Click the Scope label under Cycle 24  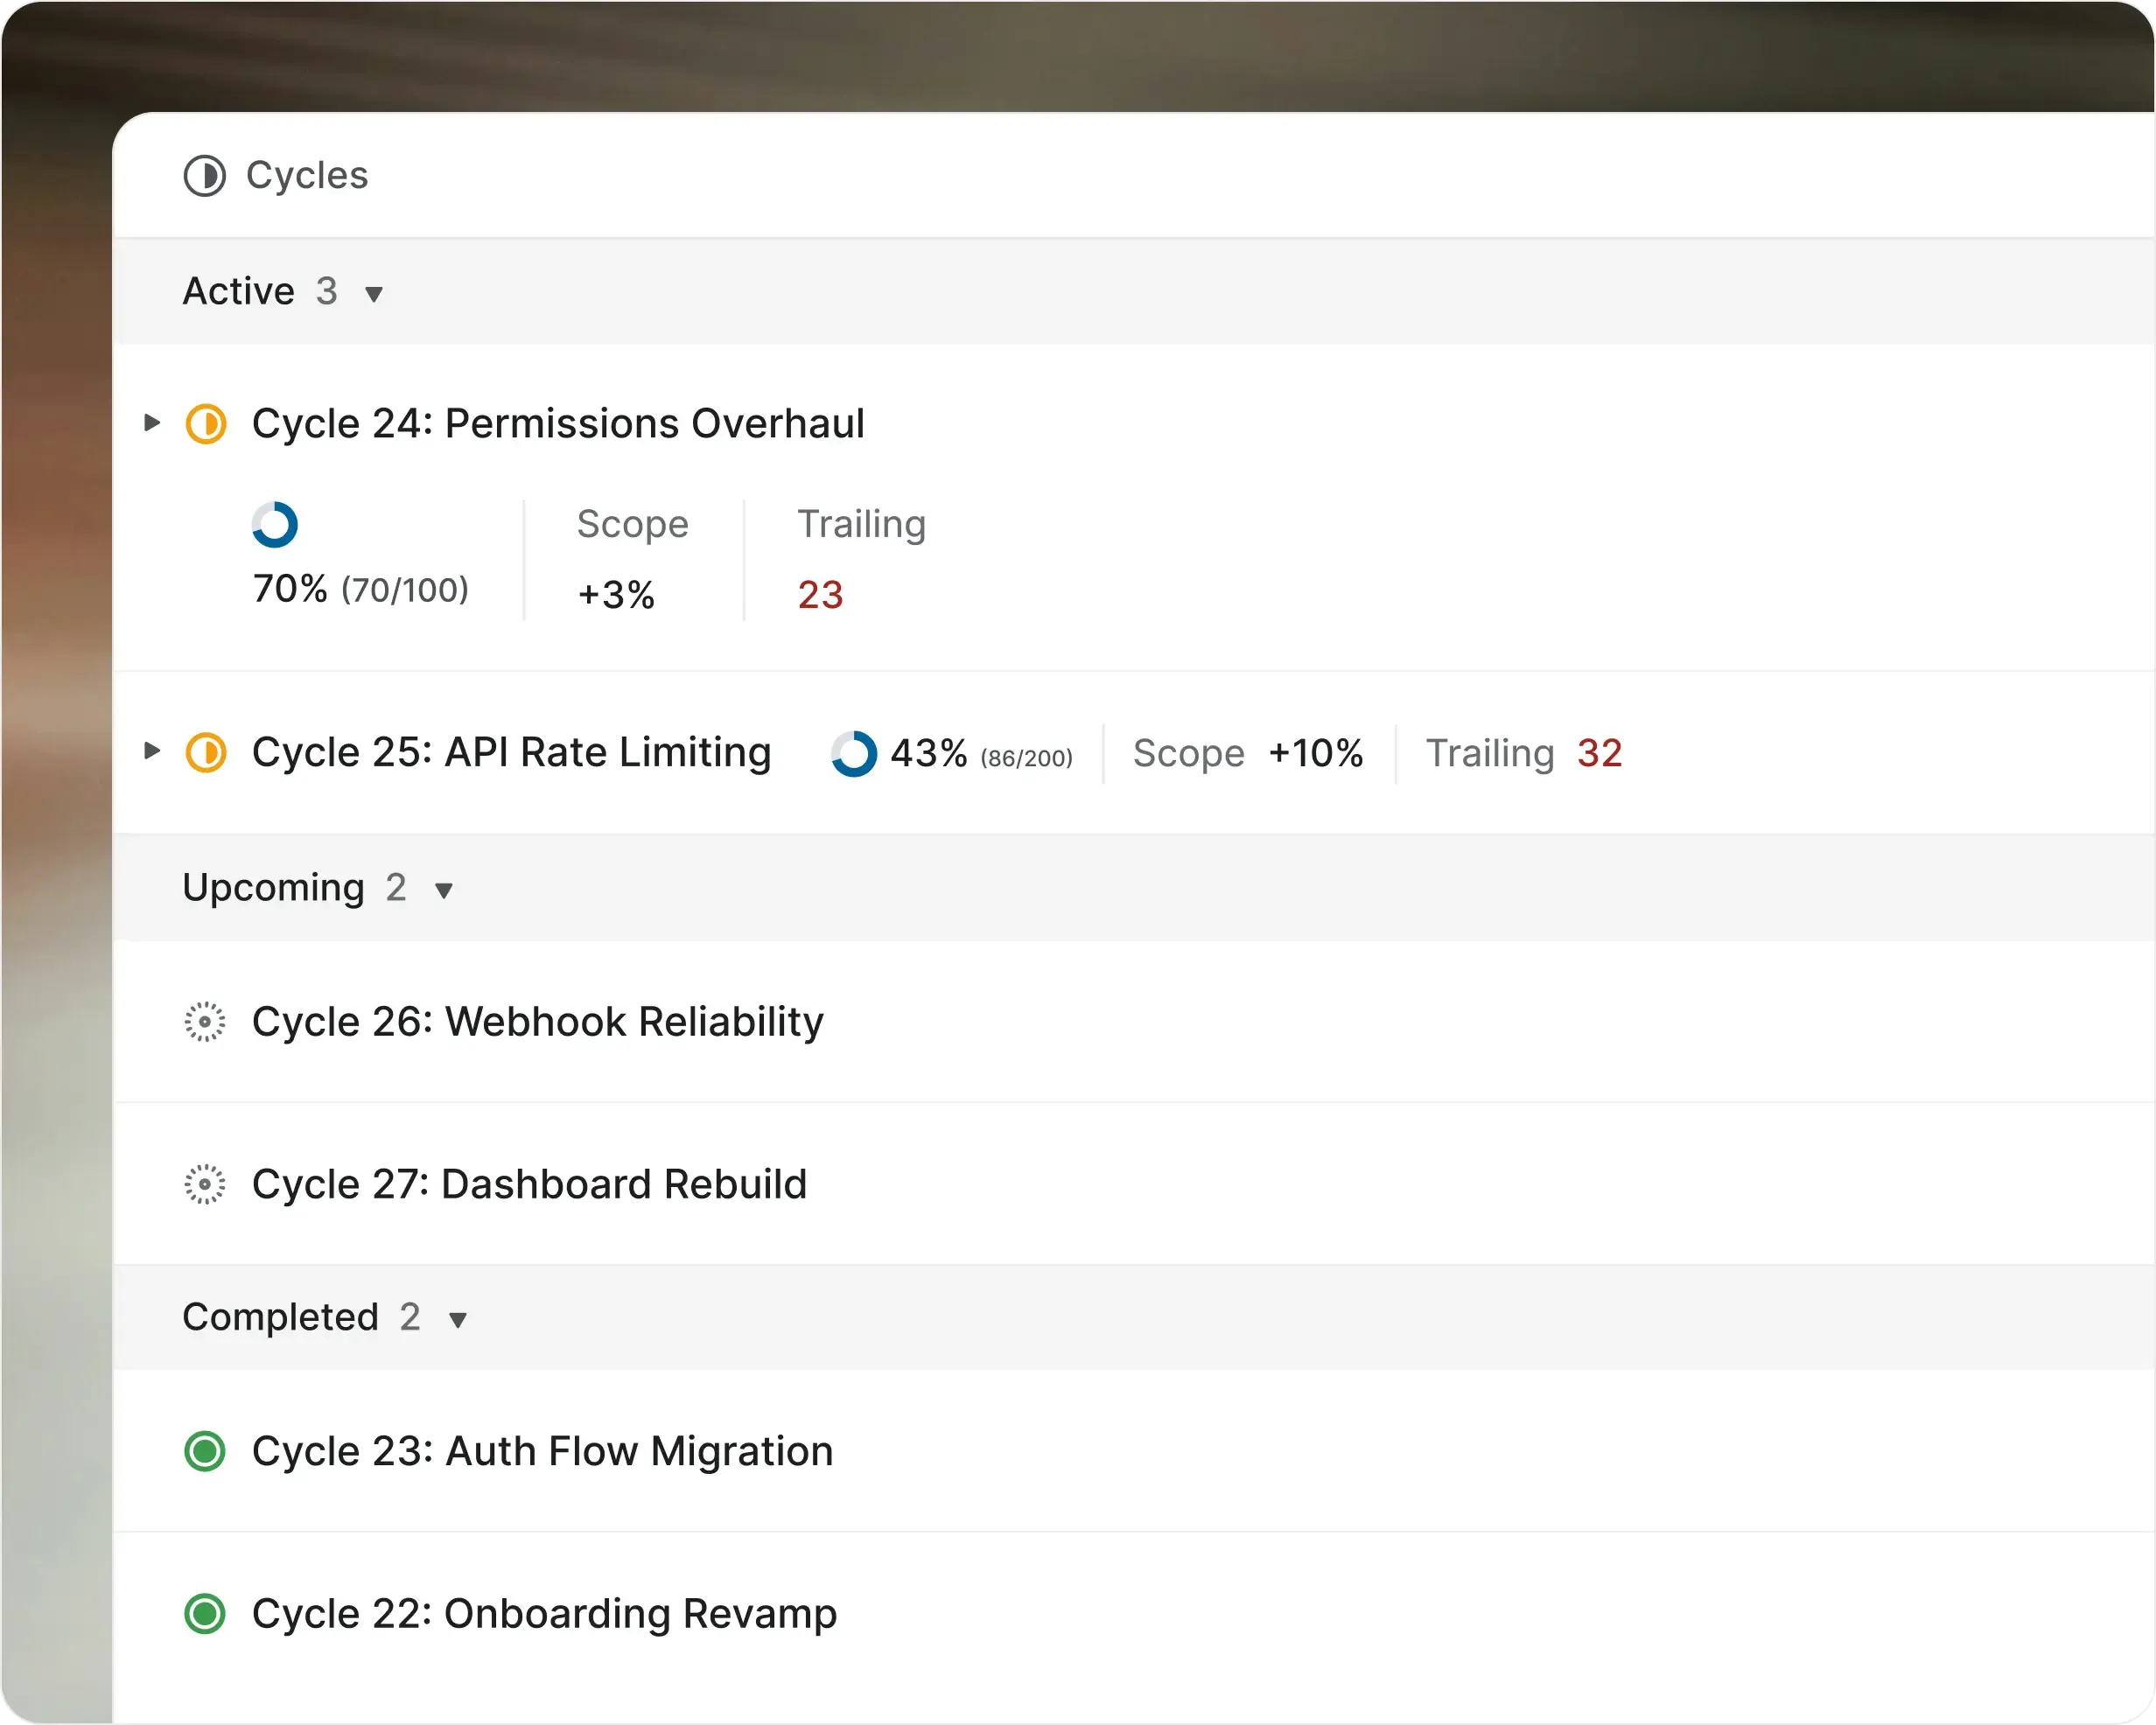pyautogui.click(x=633, y=524)
